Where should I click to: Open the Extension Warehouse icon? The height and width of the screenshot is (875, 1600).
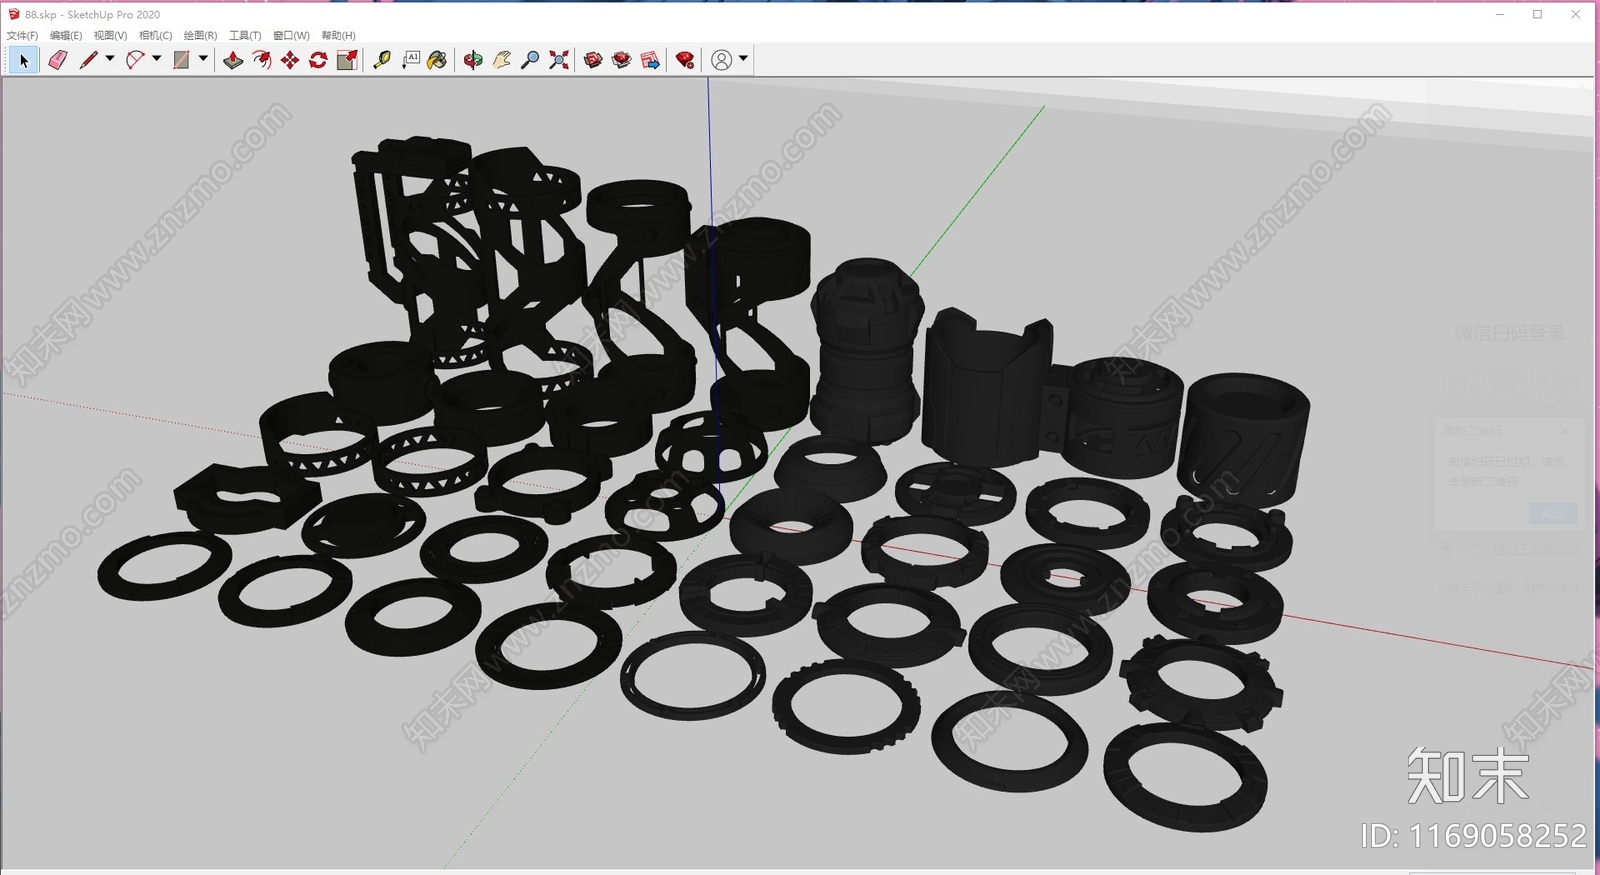pos(622,60)
